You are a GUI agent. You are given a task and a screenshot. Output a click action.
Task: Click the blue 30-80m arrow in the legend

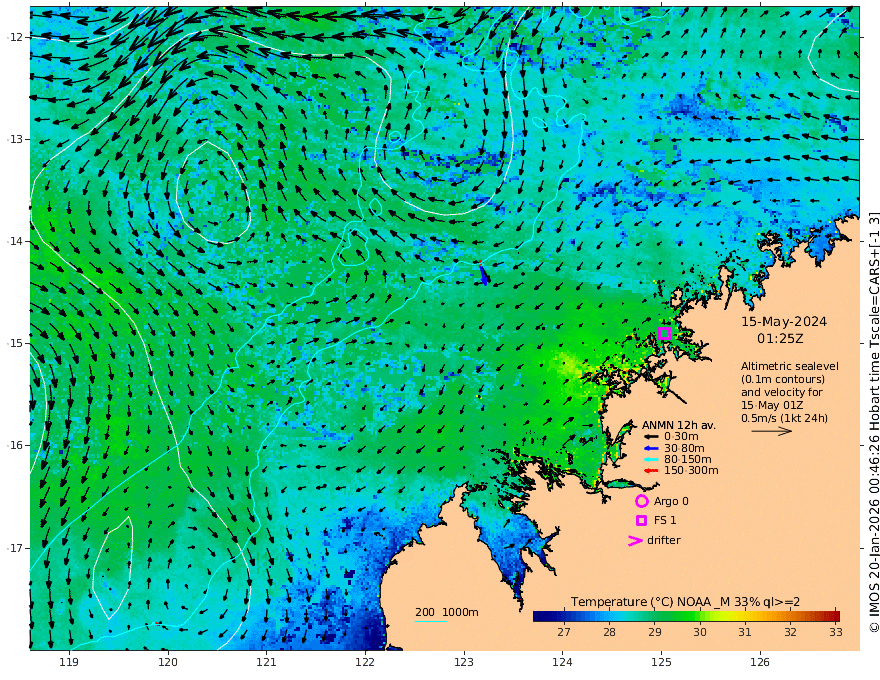(650, 448)
